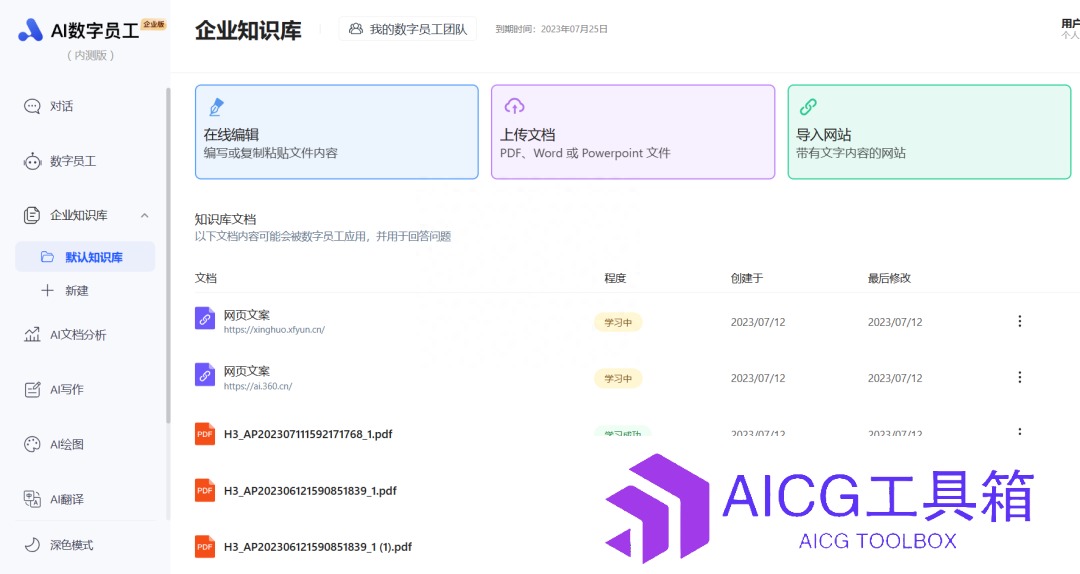This screenshot has width=1080, height=574.
Task: Open the 导入网站 card
Action: [929, 132]
